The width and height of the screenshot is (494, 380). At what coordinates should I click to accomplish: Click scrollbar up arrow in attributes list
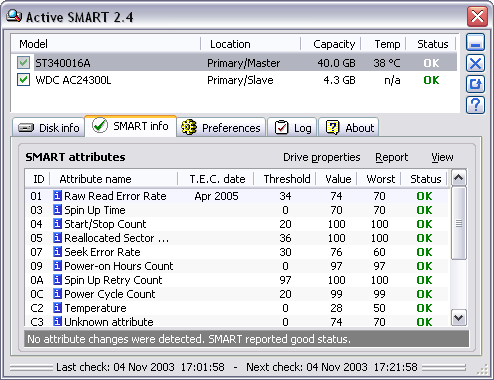click(459, 178)
